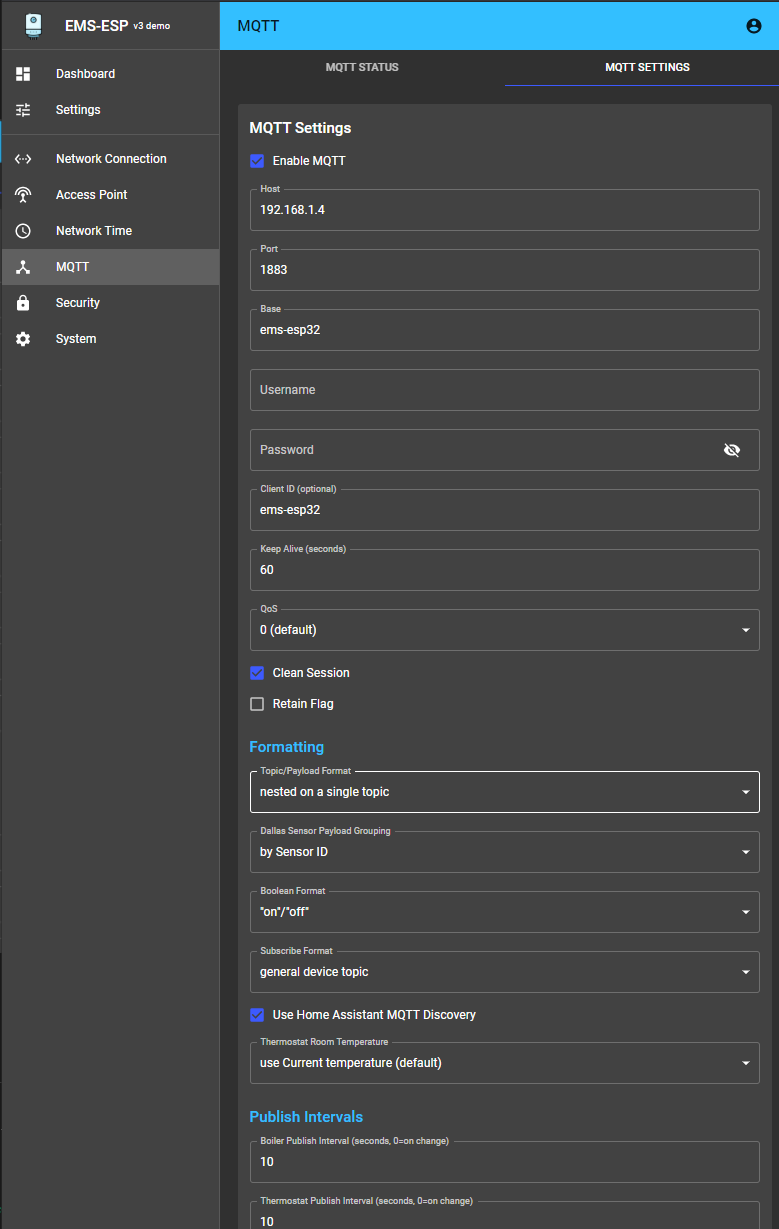Click the Settings sliders icon in sidebar
The height and width of the screenshot is (1229, 779).
[23, 110]
